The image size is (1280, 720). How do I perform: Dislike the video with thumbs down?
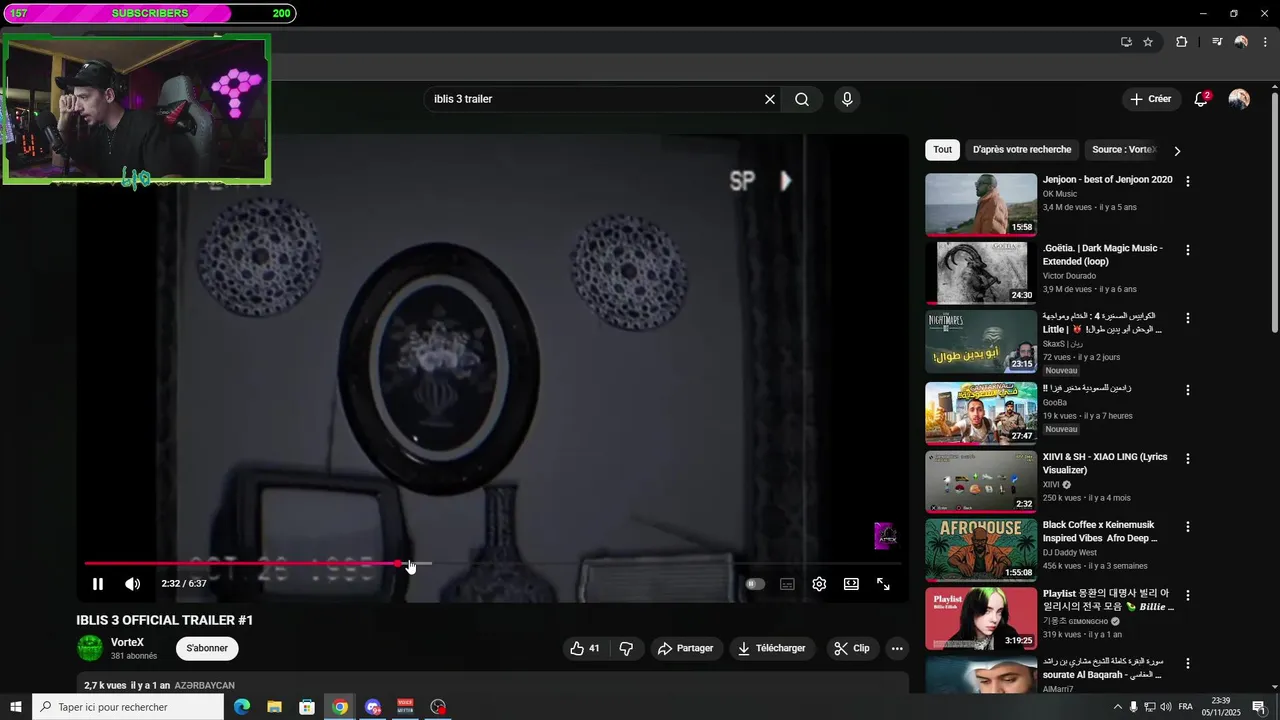tap(626, 648)
